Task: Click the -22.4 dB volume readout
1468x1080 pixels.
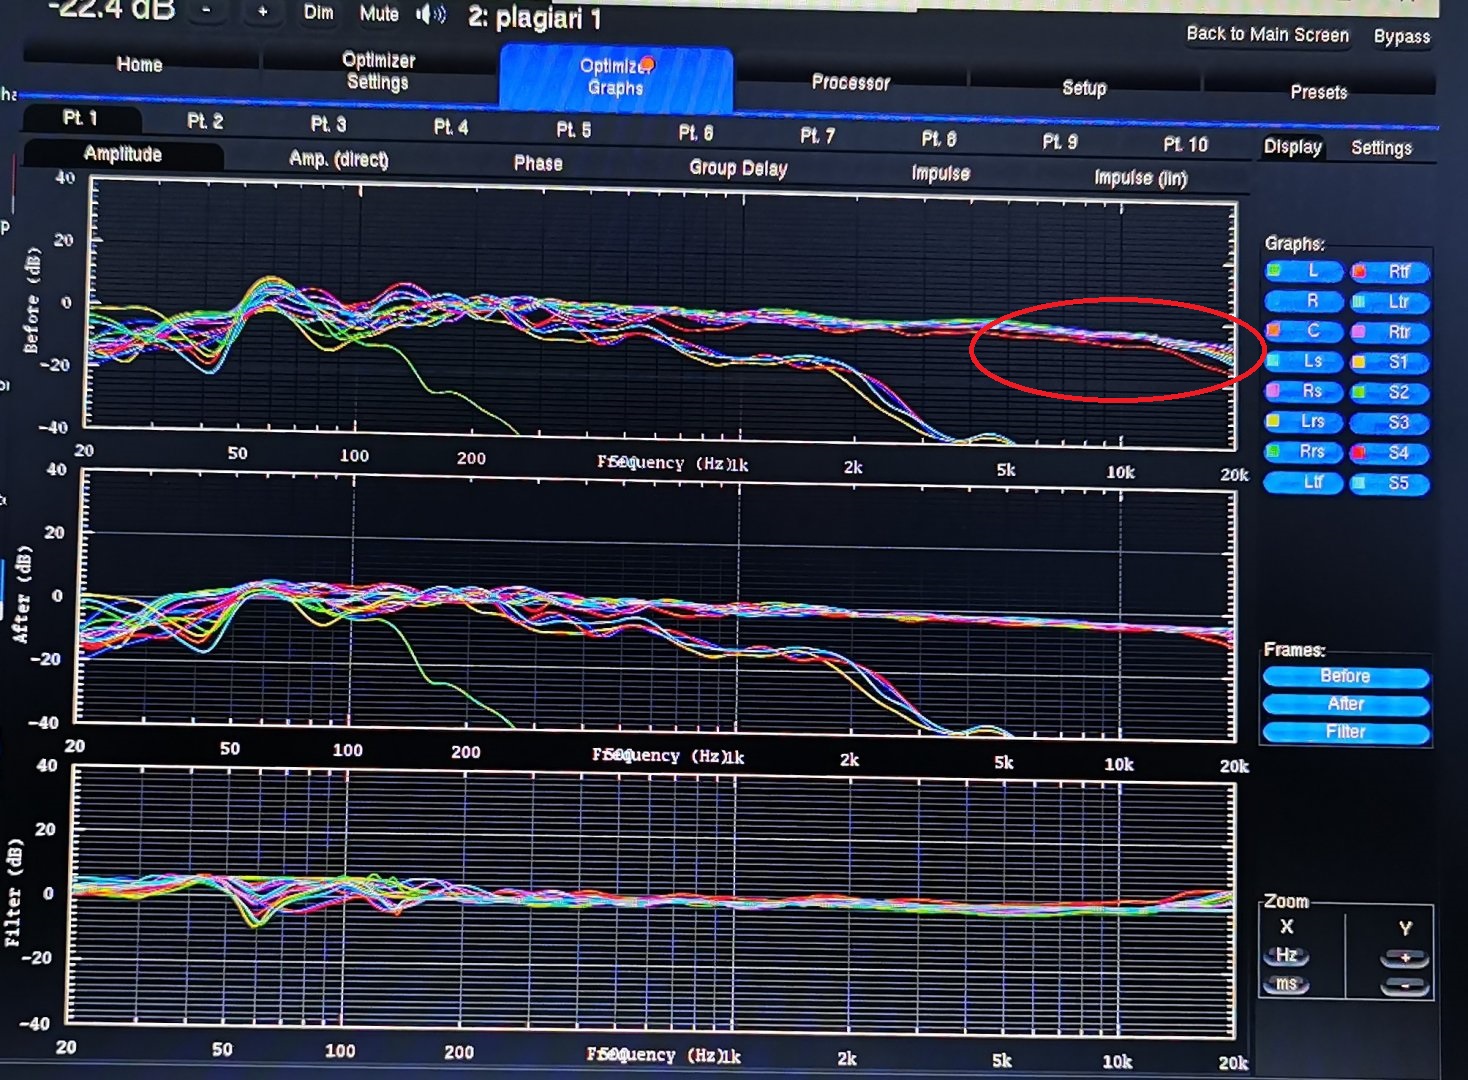Action: (111, 9)
